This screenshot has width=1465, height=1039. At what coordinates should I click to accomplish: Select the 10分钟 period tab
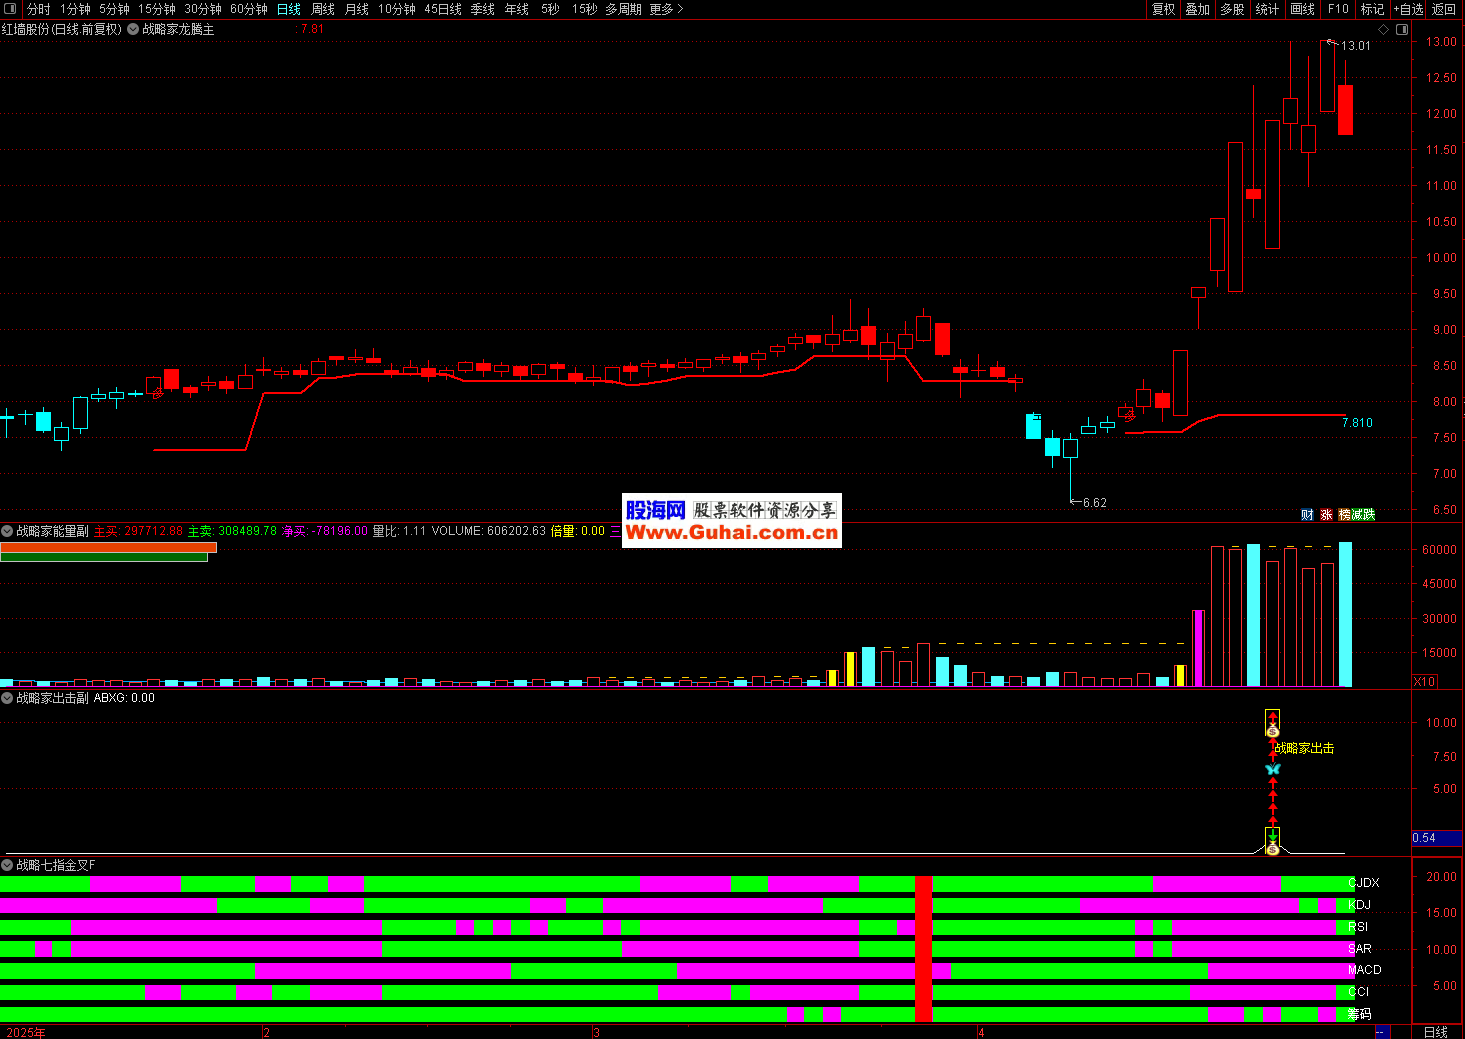pos(397,9)
